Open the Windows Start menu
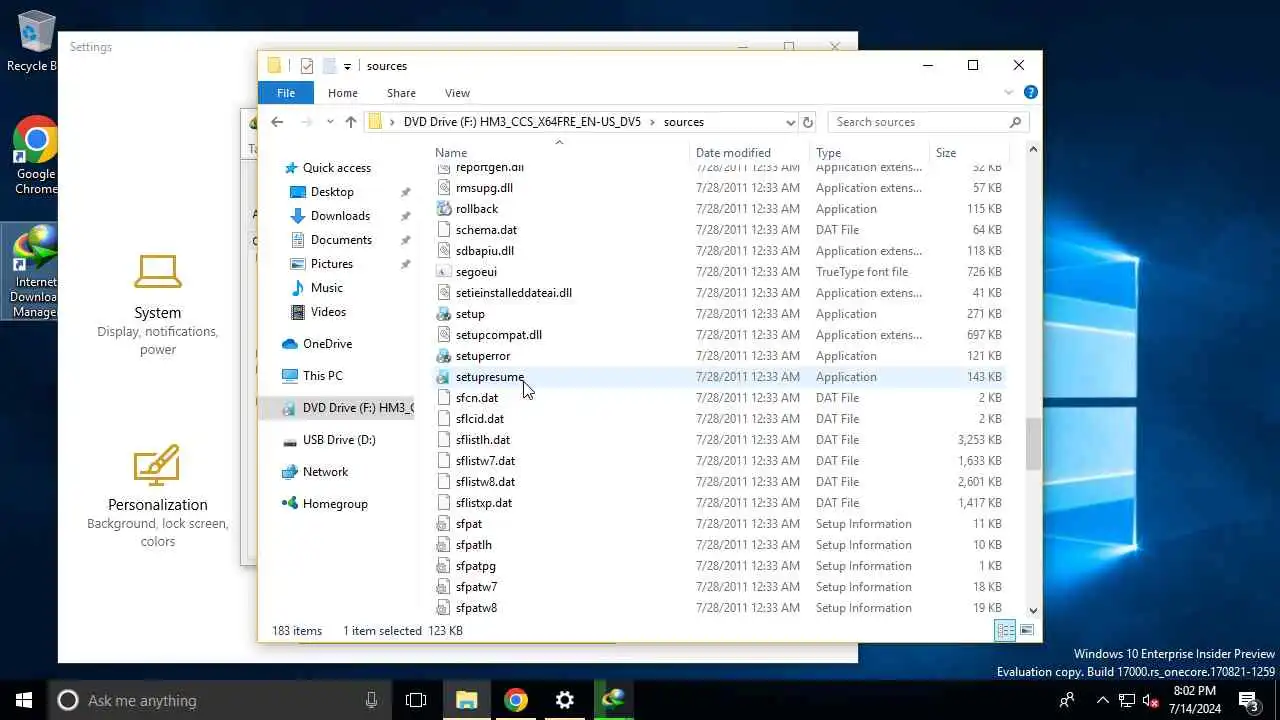 [x=24, y=700]
